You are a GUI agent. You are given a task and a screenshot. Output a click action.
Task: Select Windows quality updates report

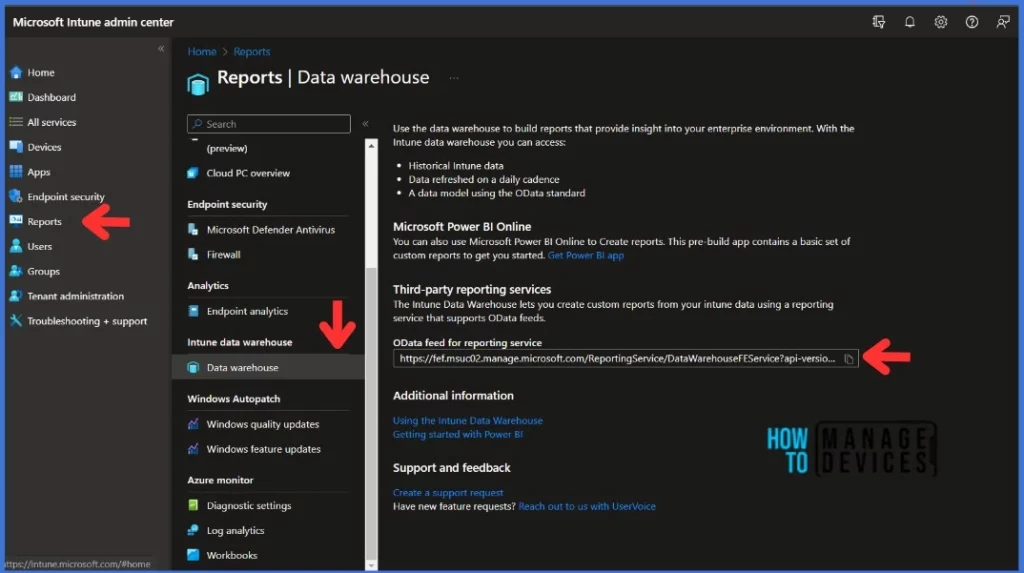[x=263, y=425]
